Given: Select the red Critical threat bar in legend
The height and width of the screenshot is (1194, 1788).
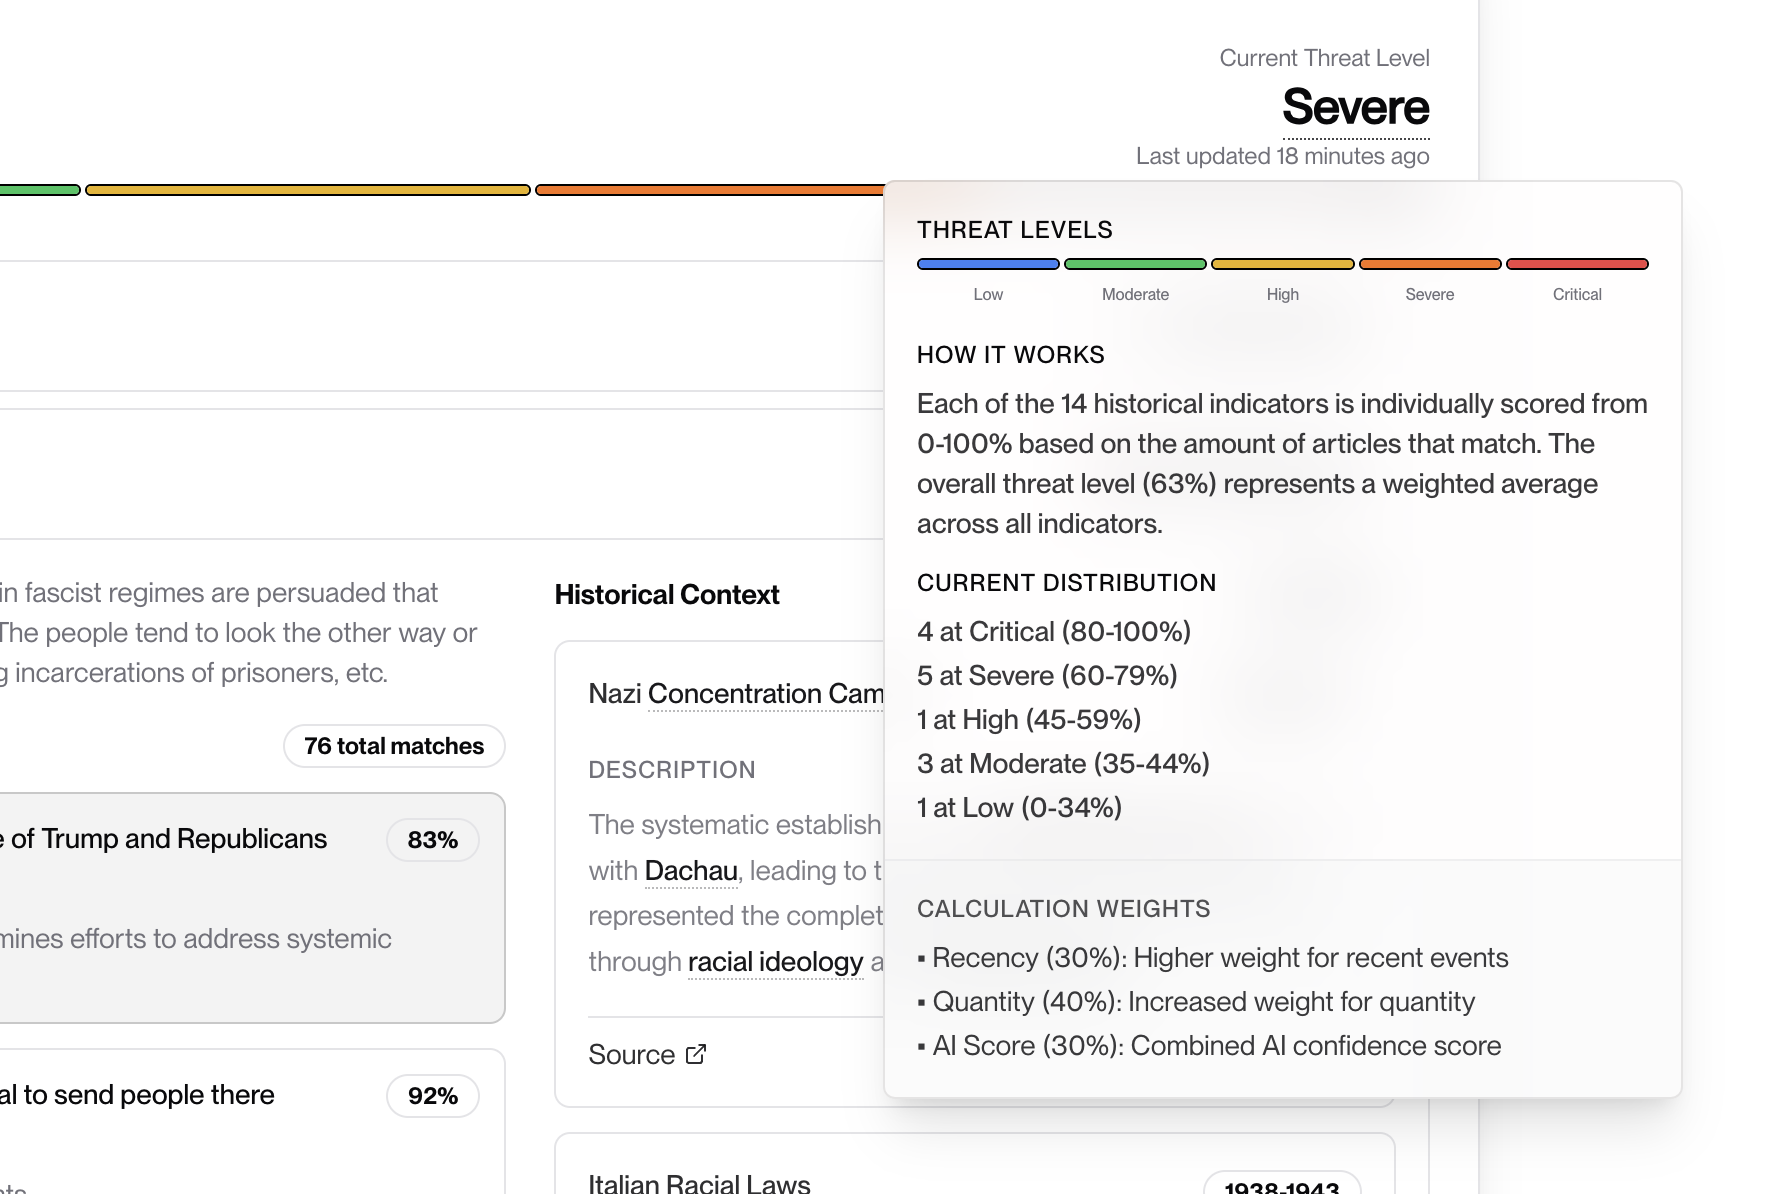Looking at the screenshot, I should tap(1577, 264).
